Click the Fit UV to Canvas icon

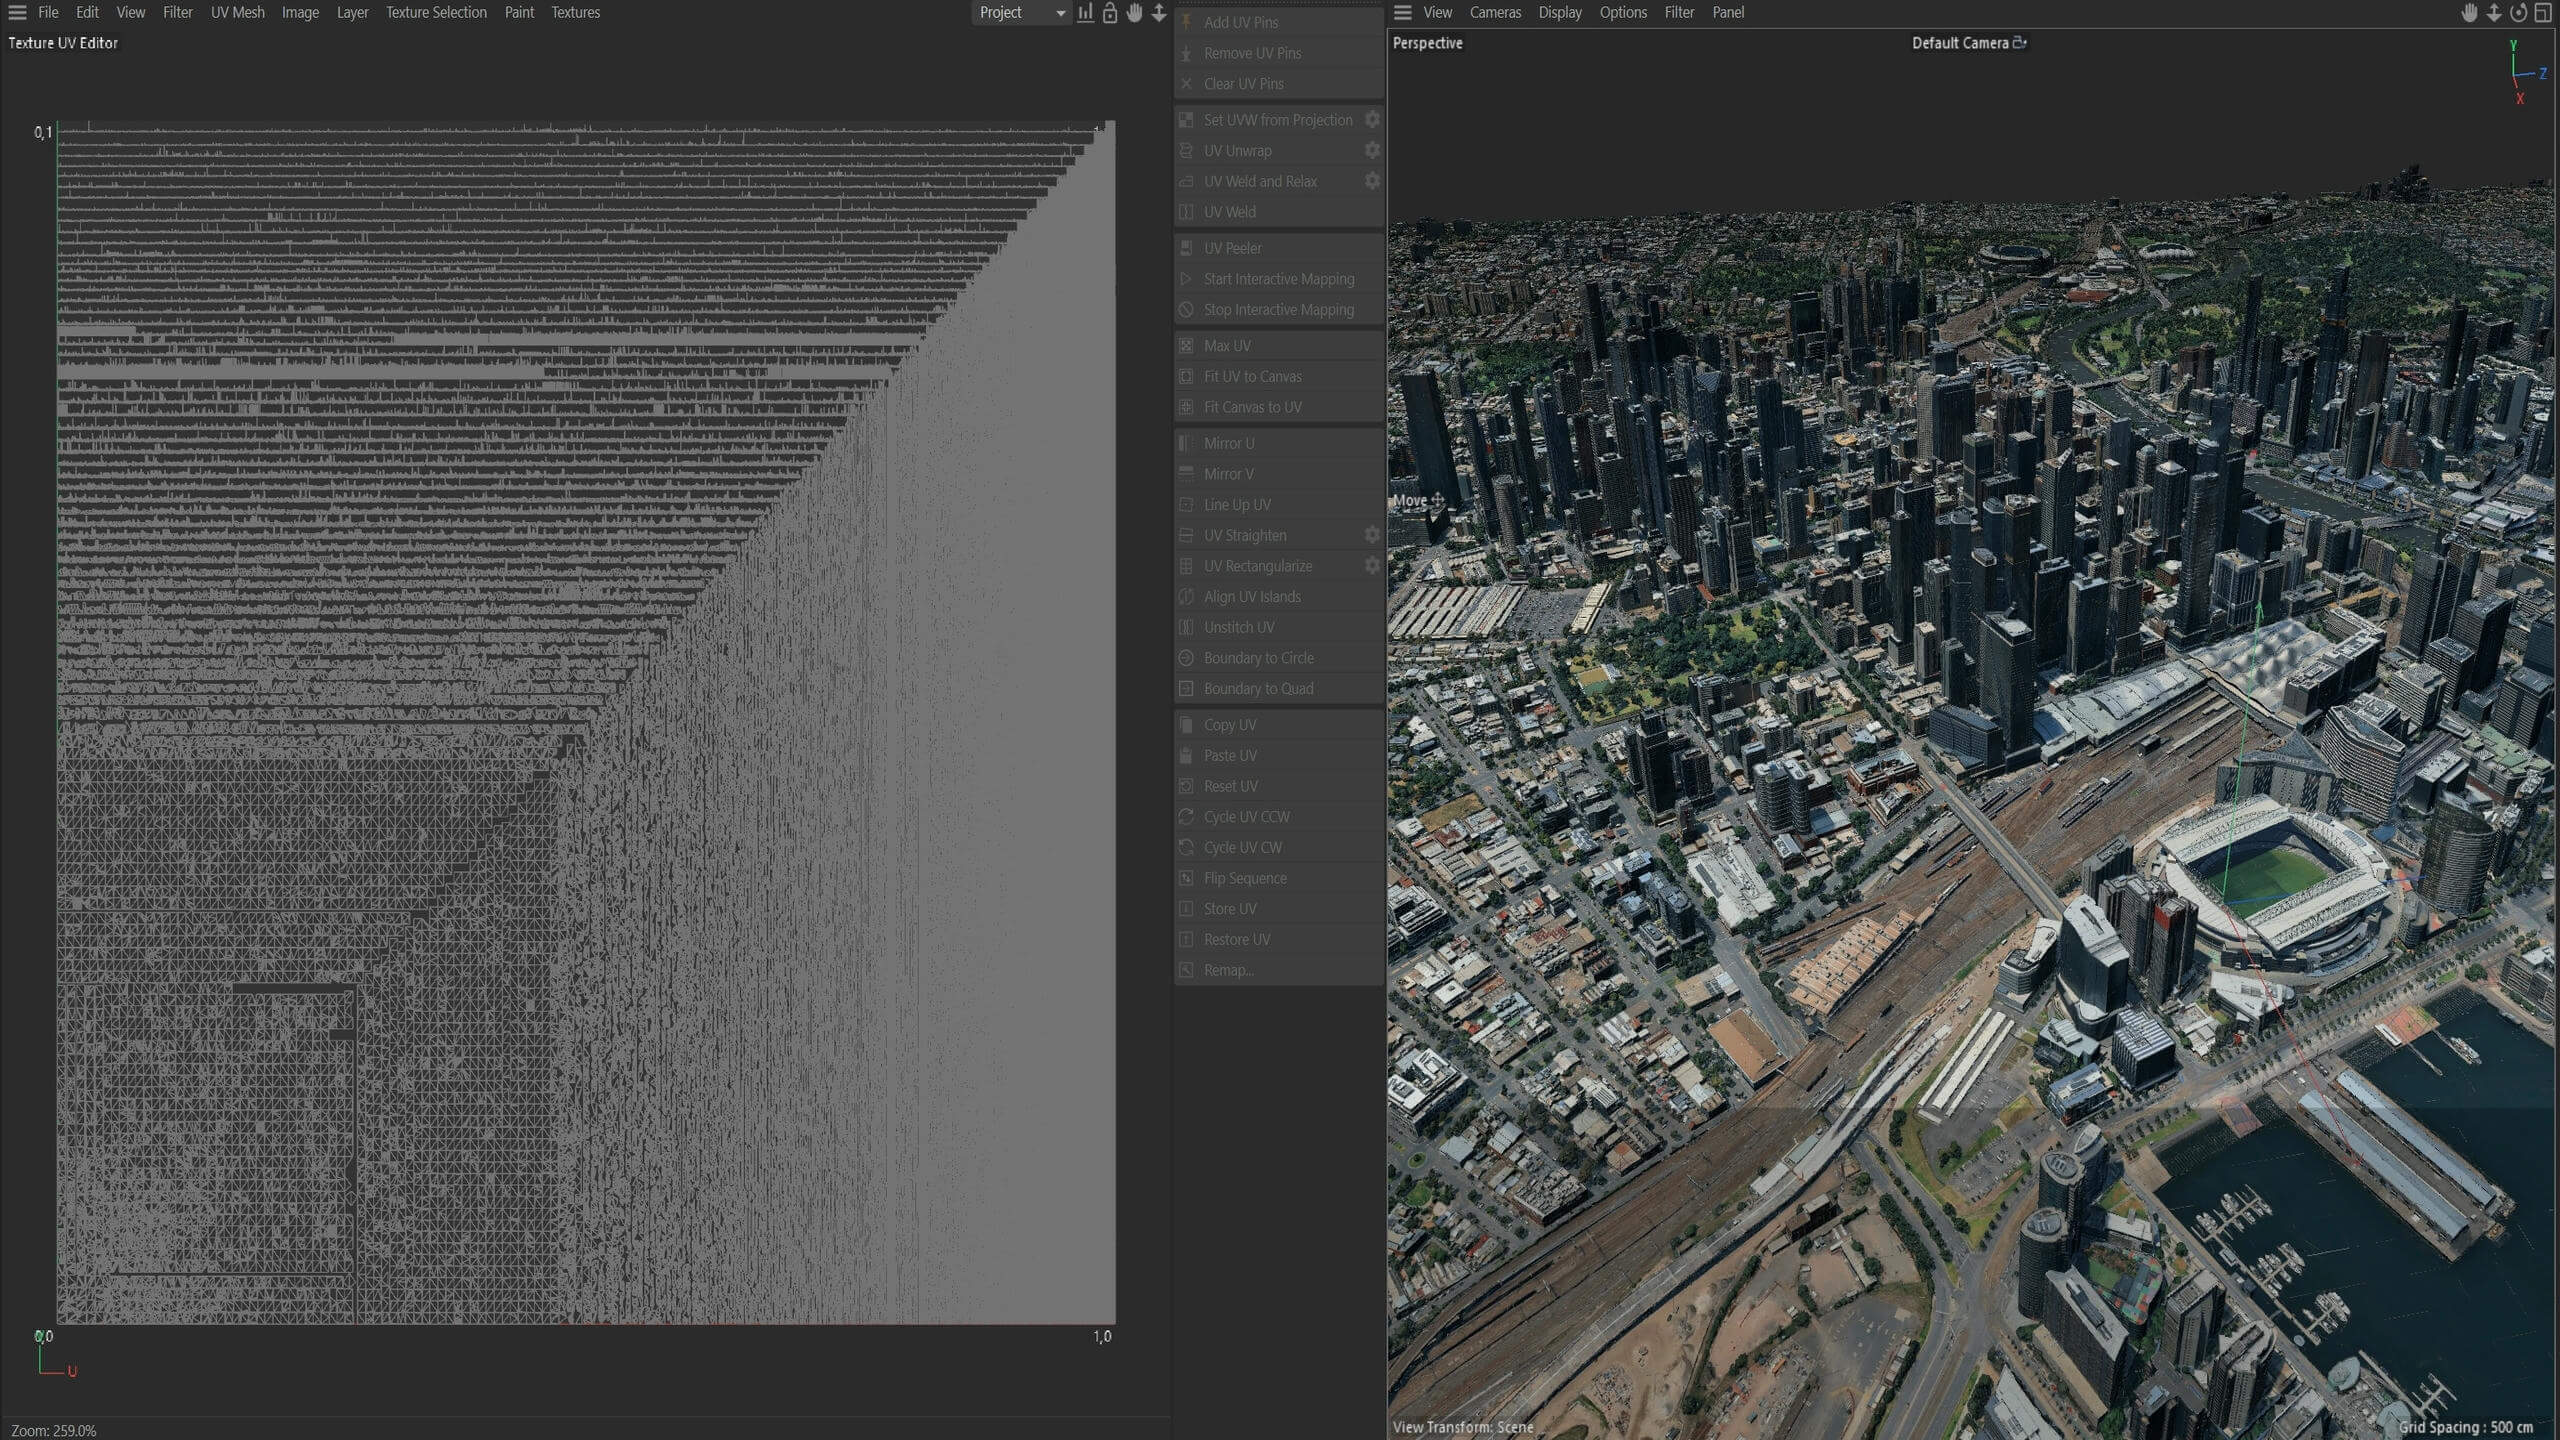point(1186,377)
